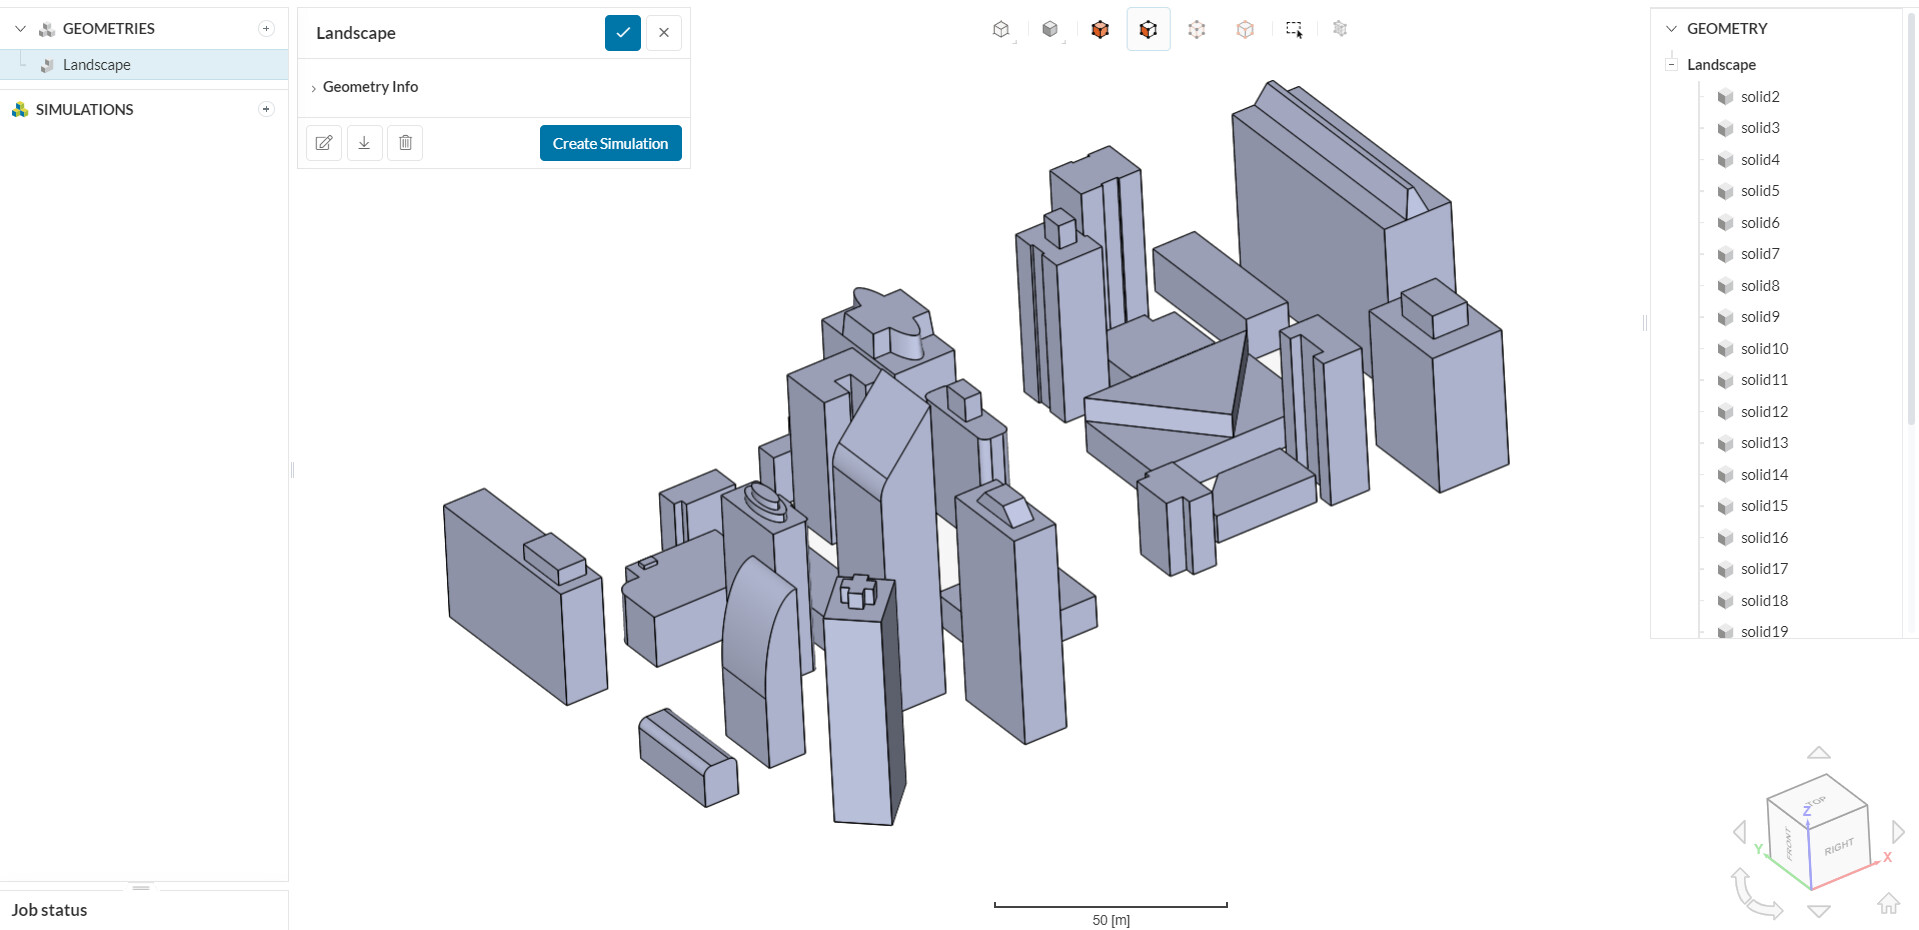Click the cube icon beside solid15
1919x930 pixels.
click(x=1725, y=506)
